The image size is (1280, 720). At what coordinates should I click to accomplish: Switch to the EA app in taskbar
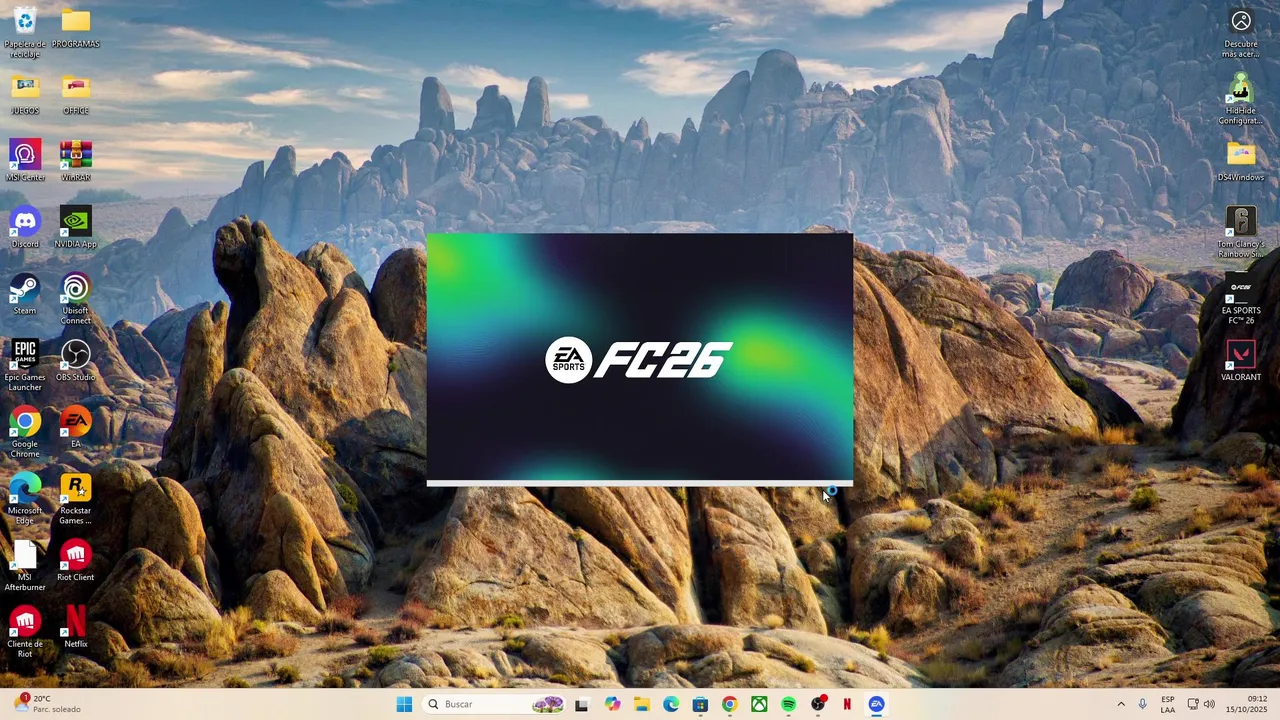pyautogui.click(x=876, y=704)
